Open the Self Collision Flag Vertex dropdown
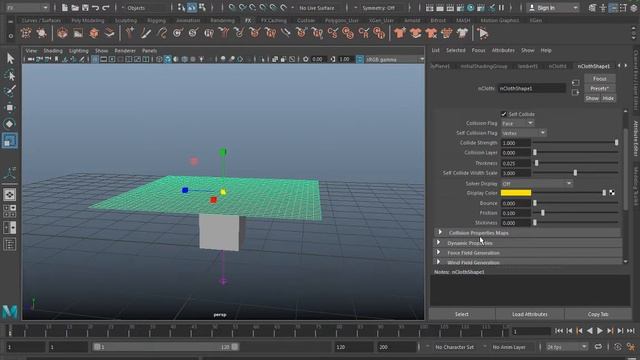 point(524,133)
